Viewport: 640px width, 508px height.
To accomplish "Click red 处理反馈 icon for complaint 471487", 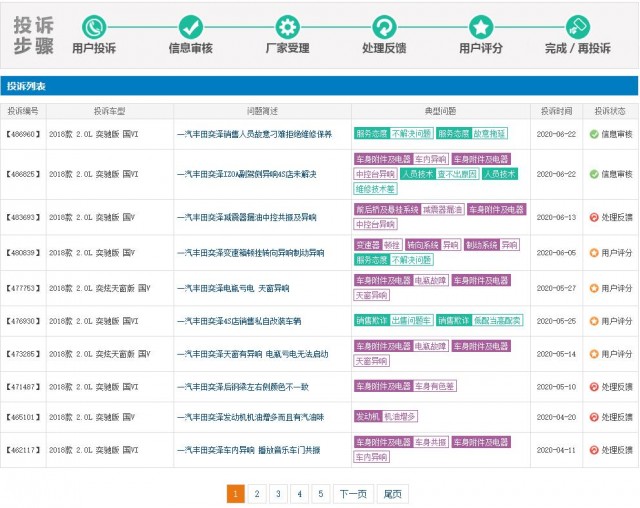I will coord(594,387).
